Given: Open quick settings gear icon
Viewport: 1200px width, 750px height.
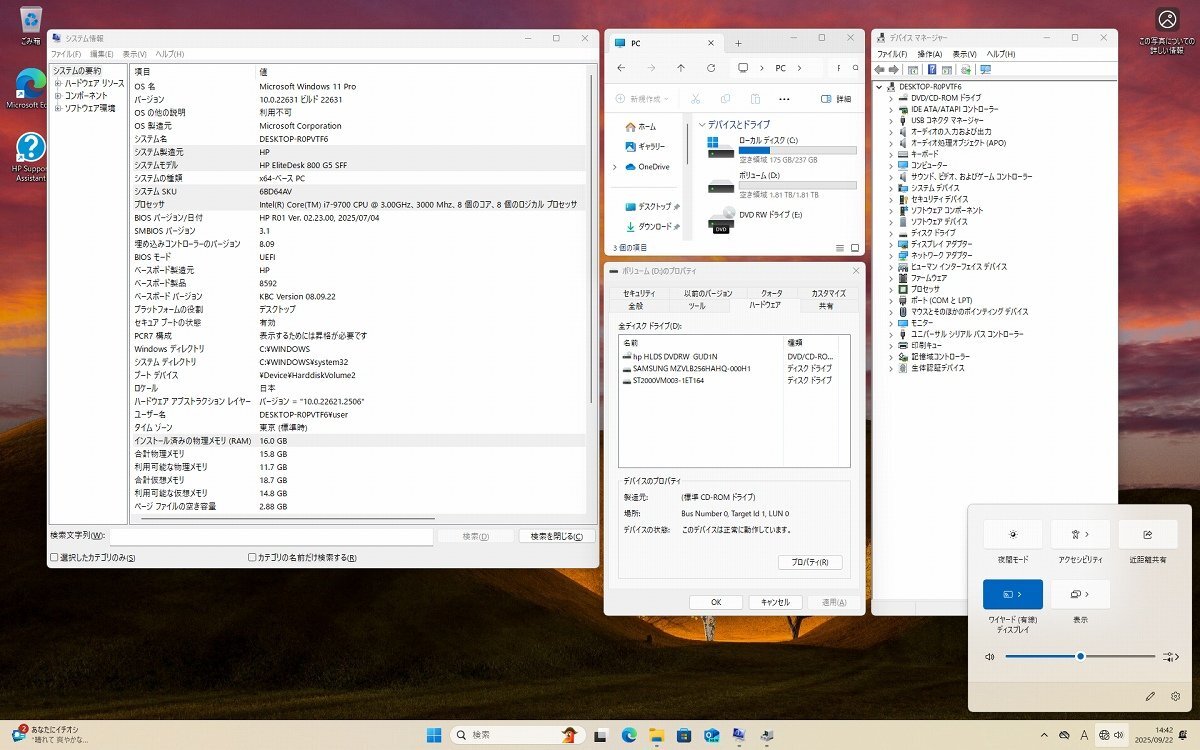Looking at the screenshot, I should [x=1175, y=696].
